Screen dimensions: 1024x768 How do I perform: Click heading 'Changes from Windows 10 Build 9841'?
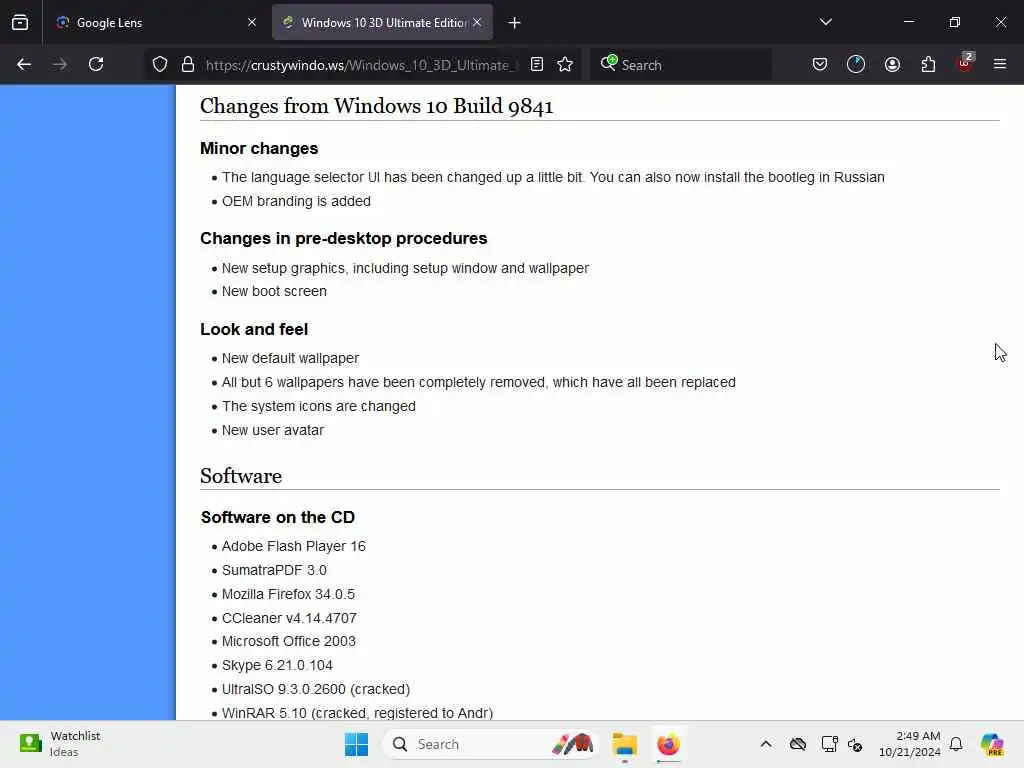(377, 106)
